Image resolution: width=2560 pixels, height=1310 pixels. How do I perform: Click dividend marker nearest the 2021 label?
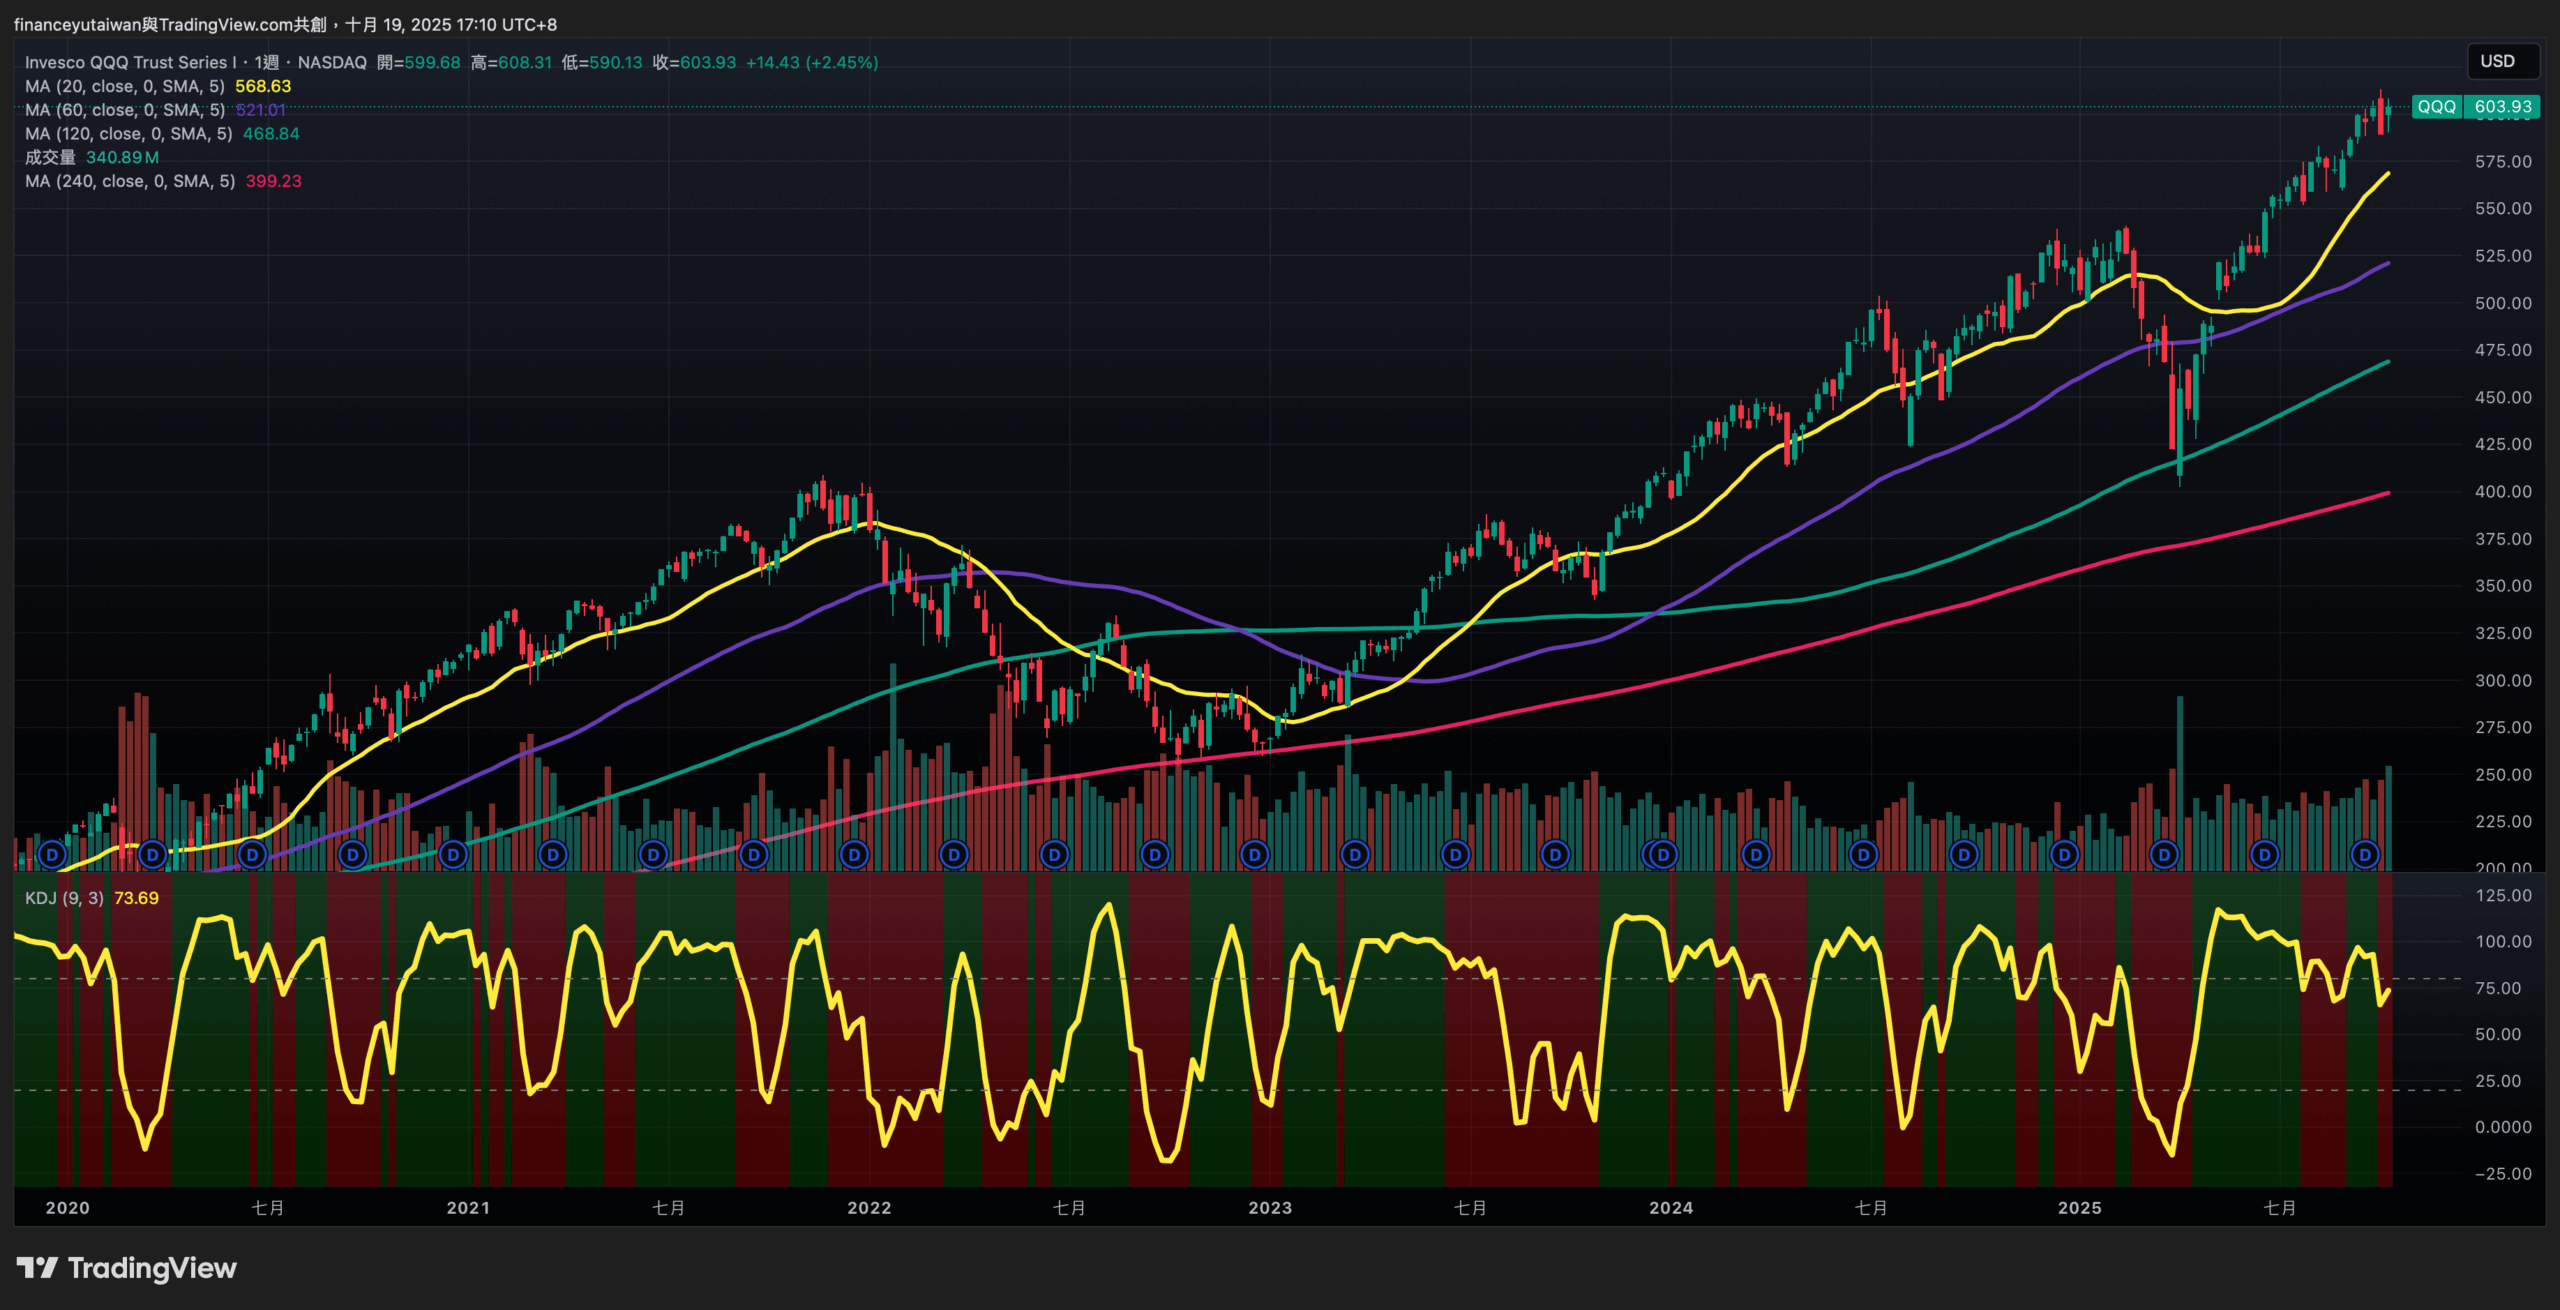(453, 855)
